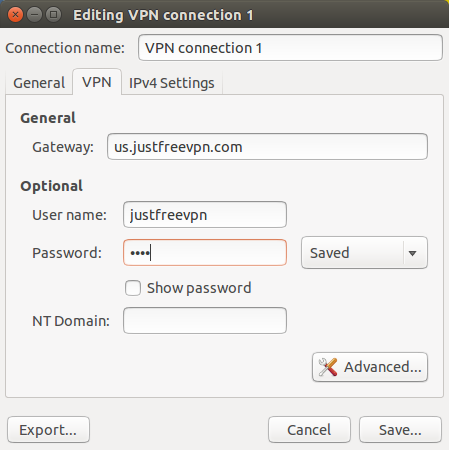449x450 pixels.
Task: Switch to the General tab
Action: [39, 83]
